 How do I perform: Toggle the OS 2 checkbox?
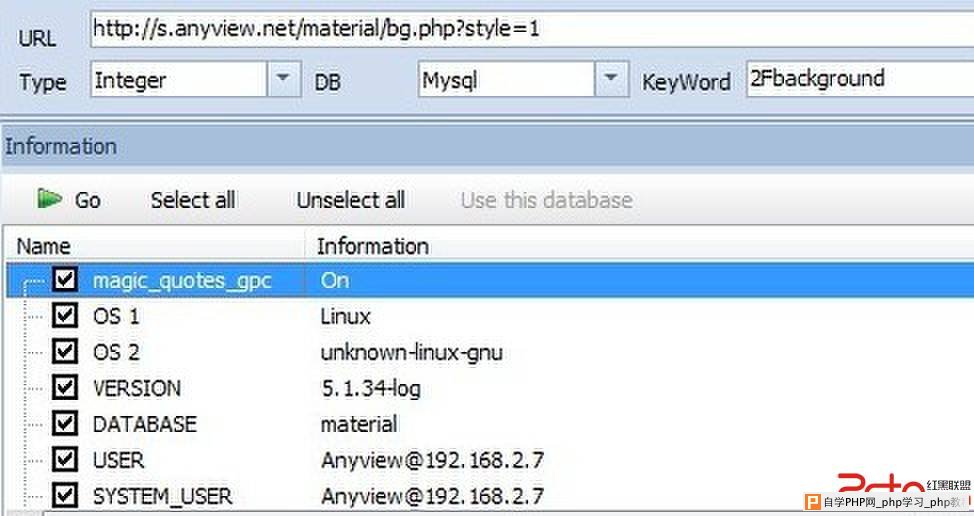pyautogui.click(x=65, y=351)
